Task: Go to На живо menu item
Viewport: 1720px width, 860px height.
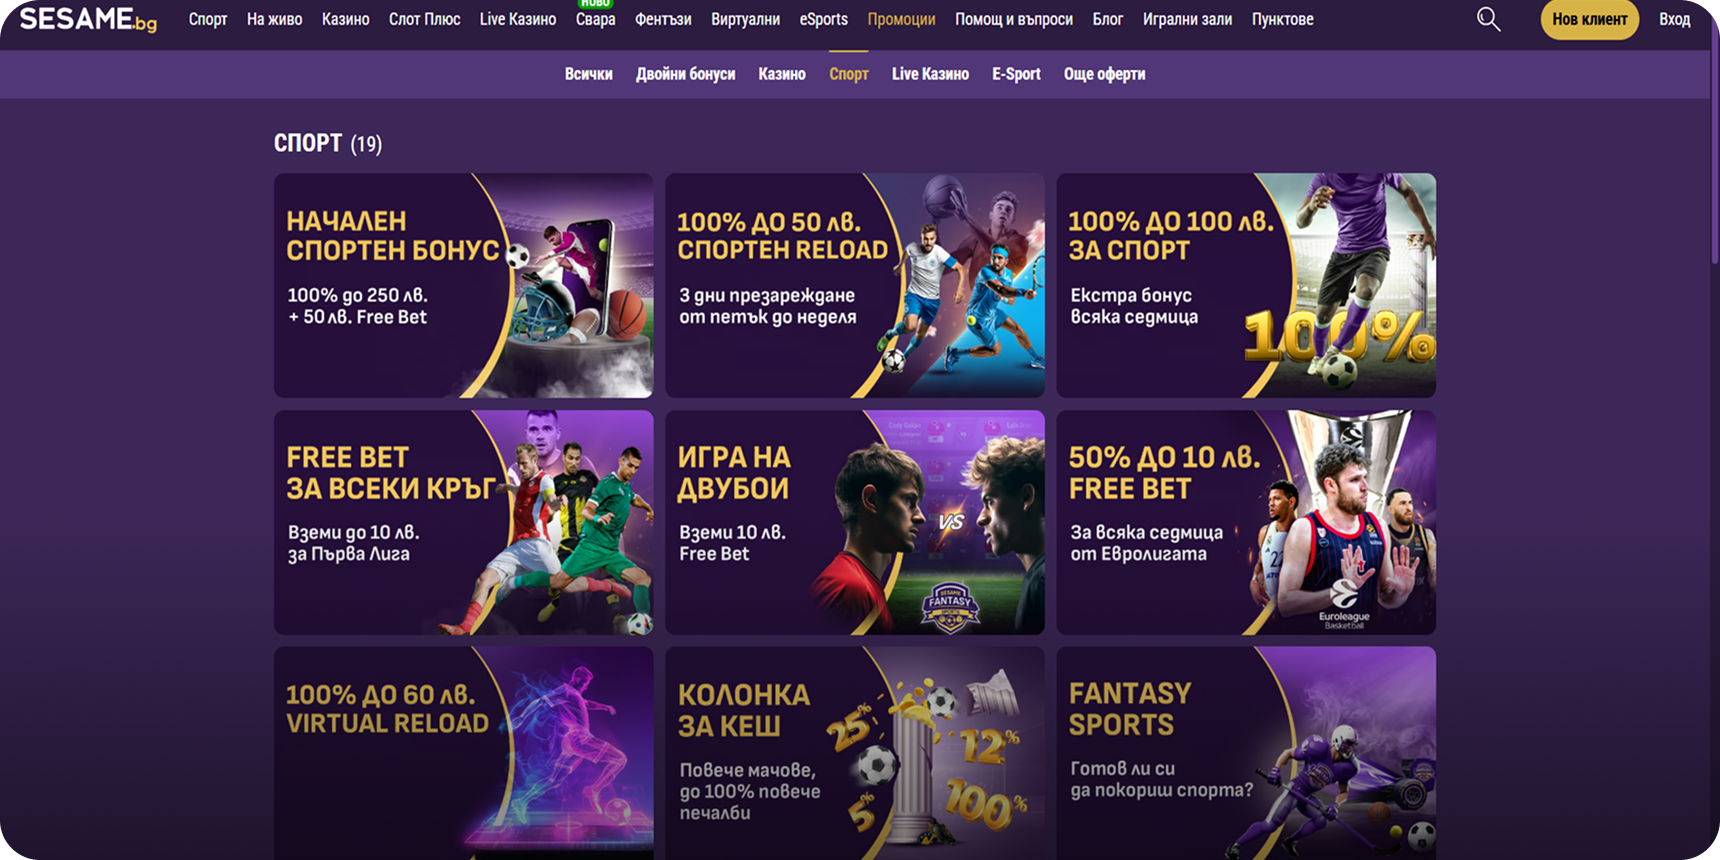Action: [x=274, y=19]
